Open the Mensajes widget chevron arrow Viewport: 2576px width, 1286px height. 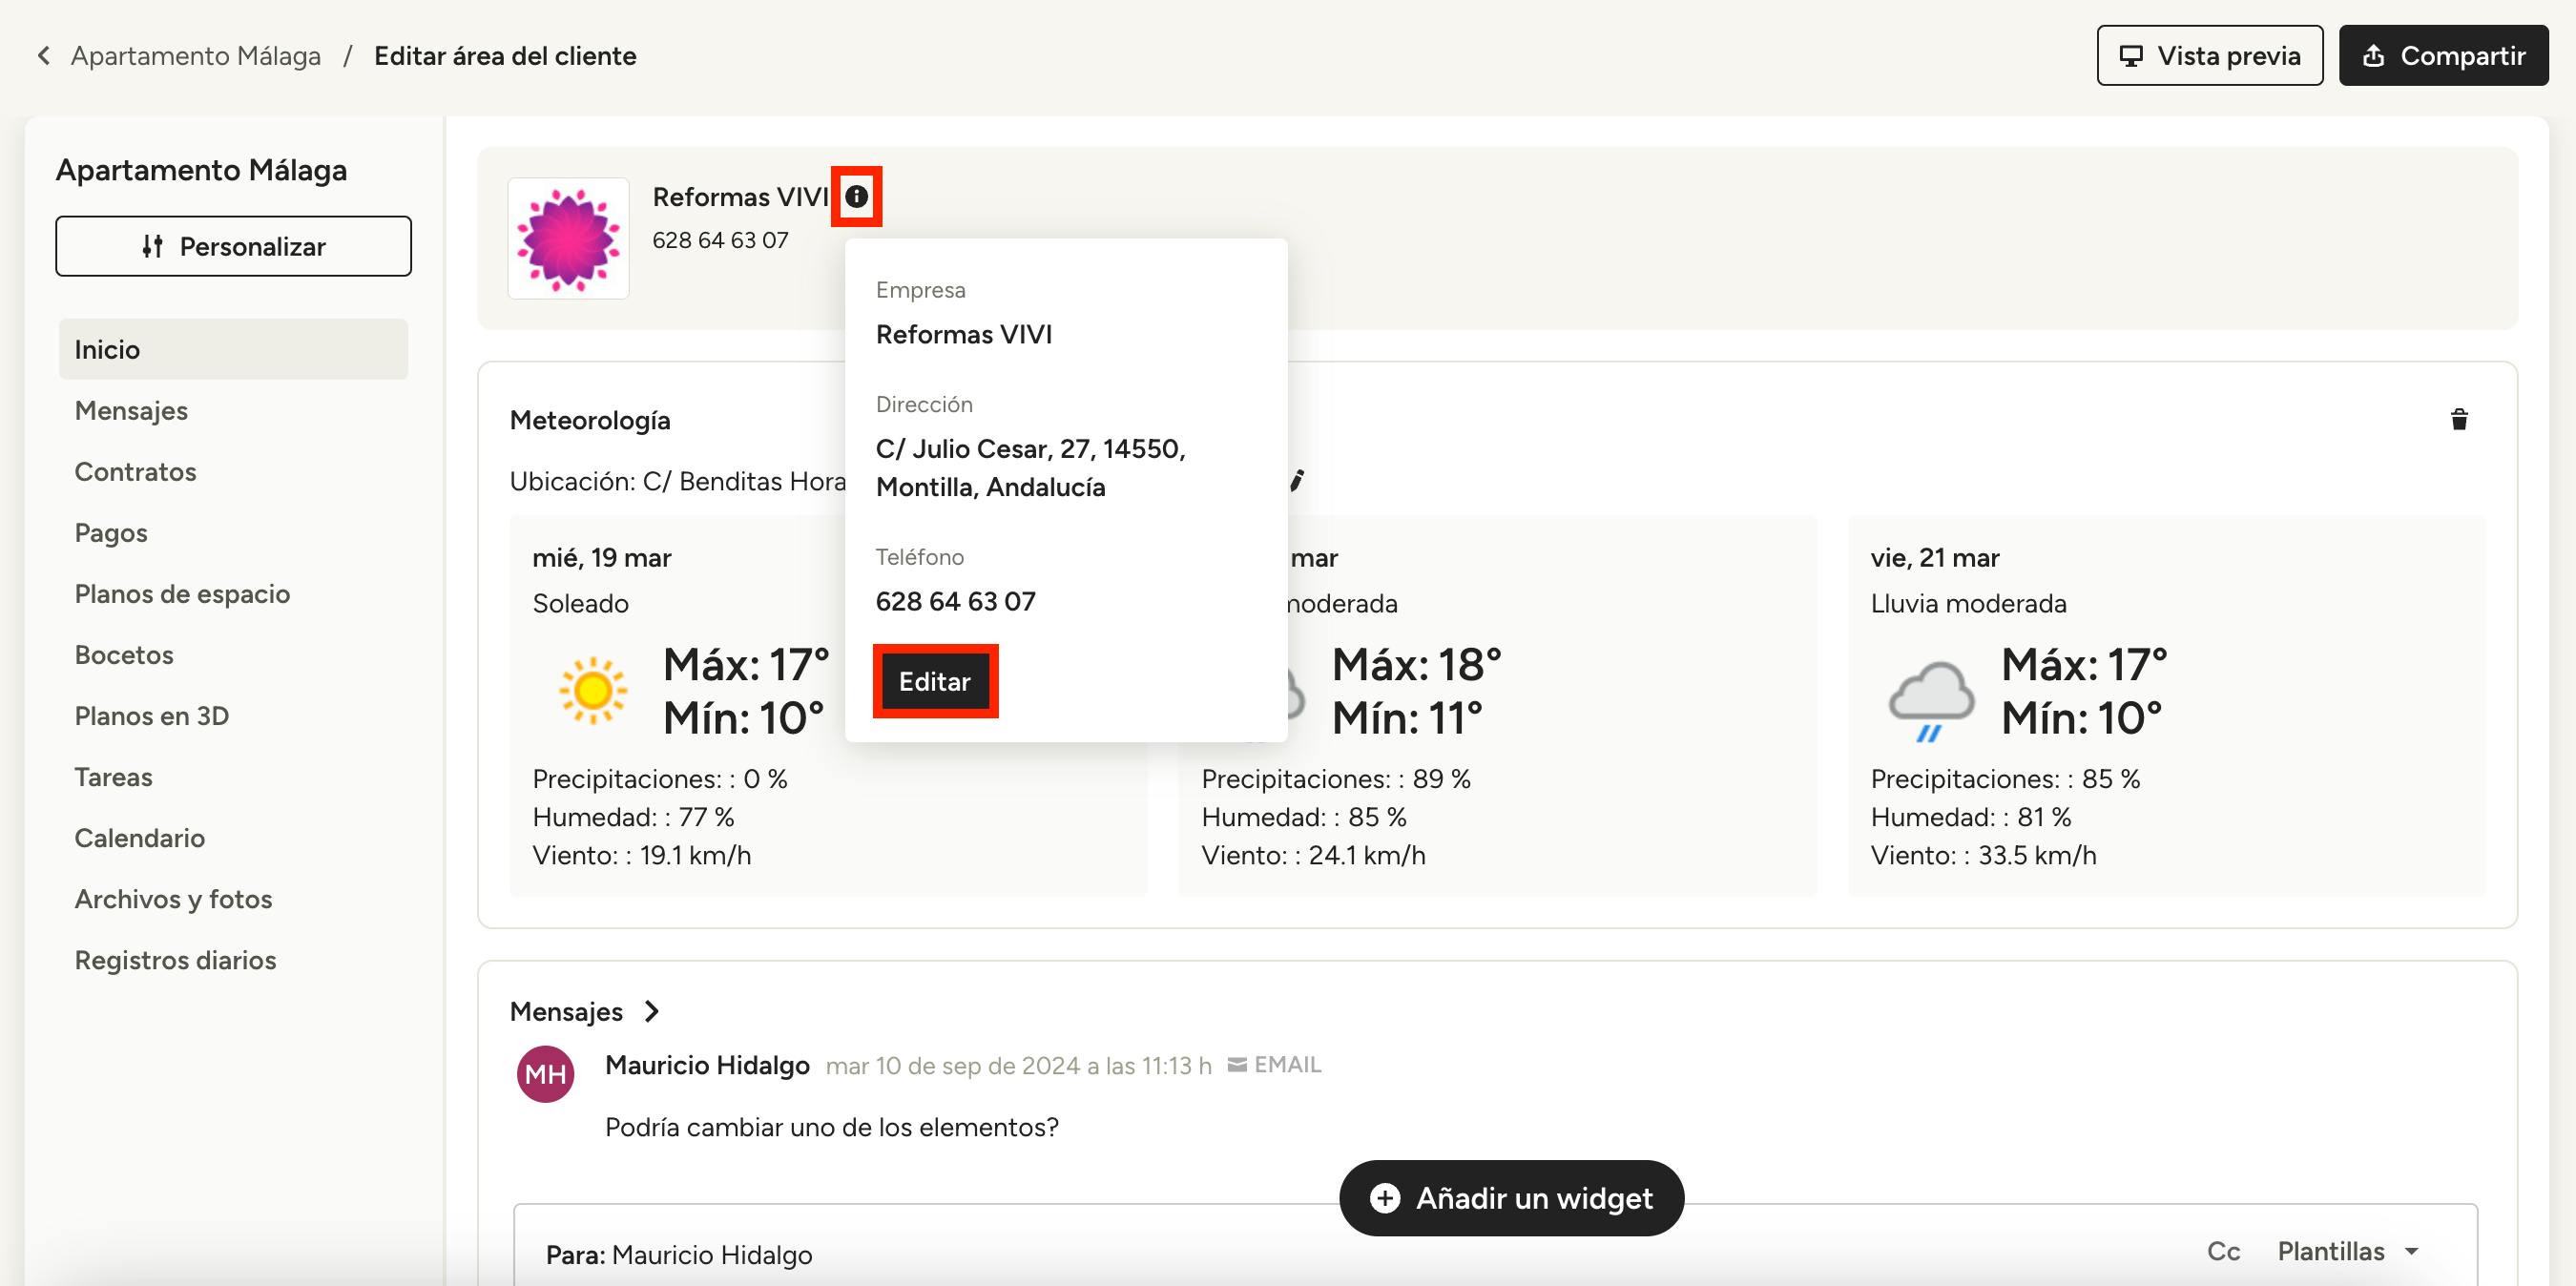(x=652, y=1011)
